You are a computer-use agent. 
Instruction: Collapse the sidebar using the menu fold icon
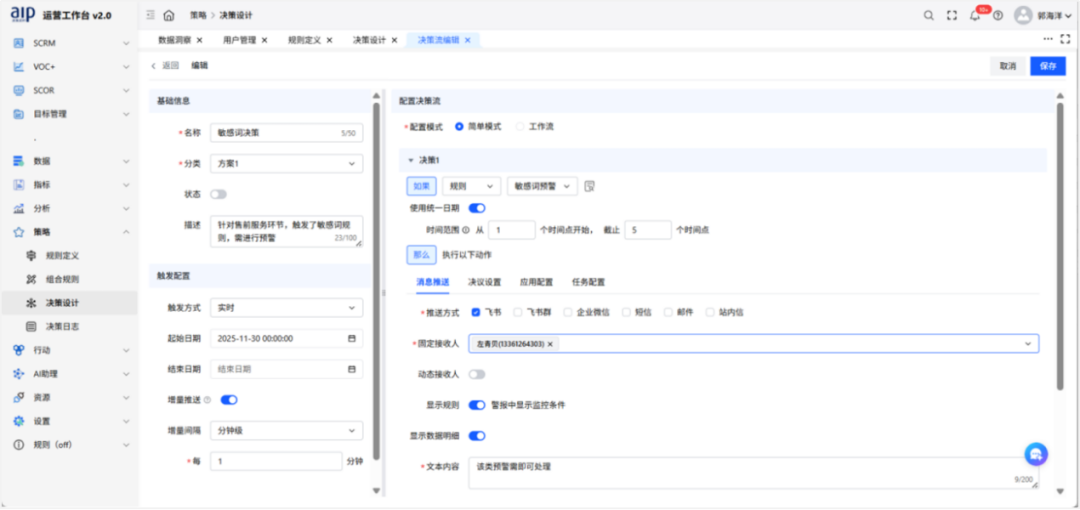coord(150,15)
